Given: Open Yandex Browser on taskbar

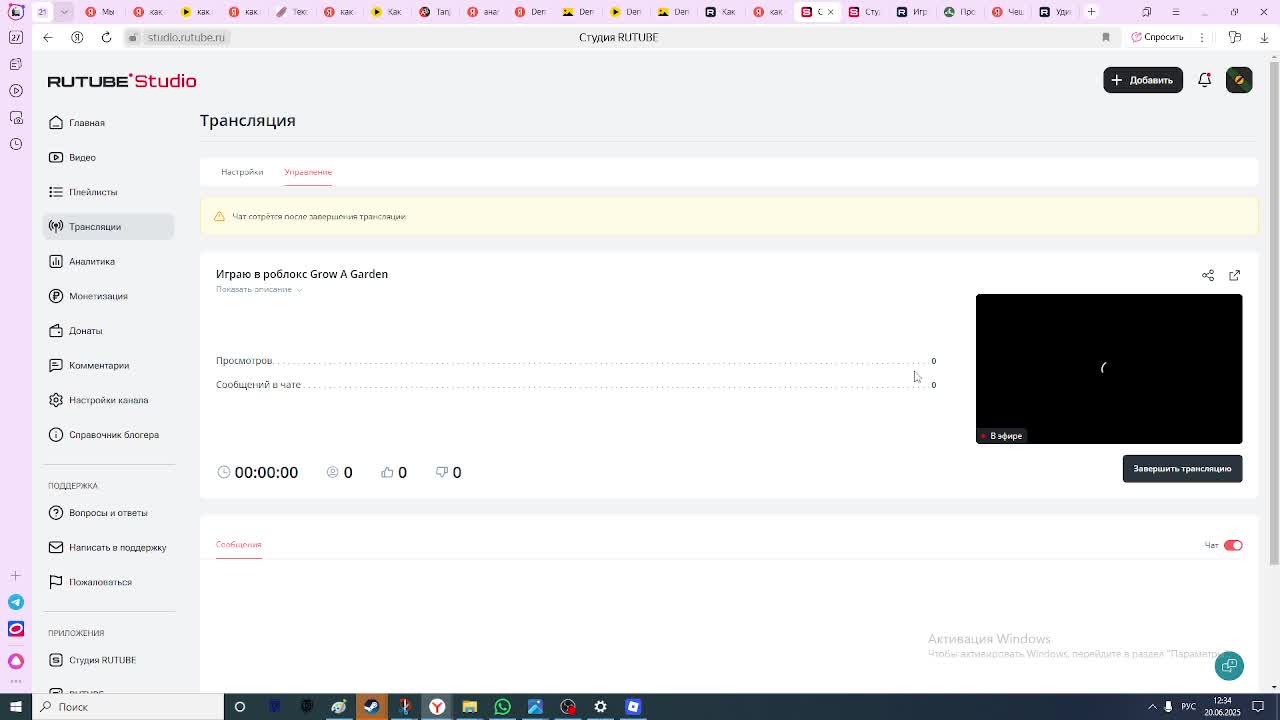Looking at the screenshot, I should (437, 707).
